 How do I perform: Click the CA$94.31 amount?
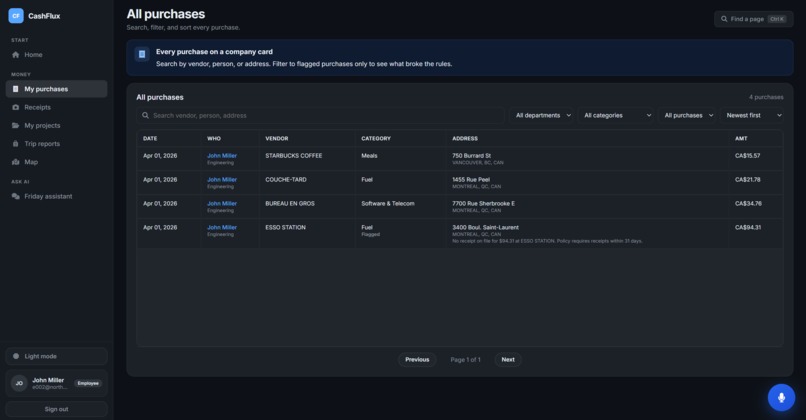pos(748,227)
